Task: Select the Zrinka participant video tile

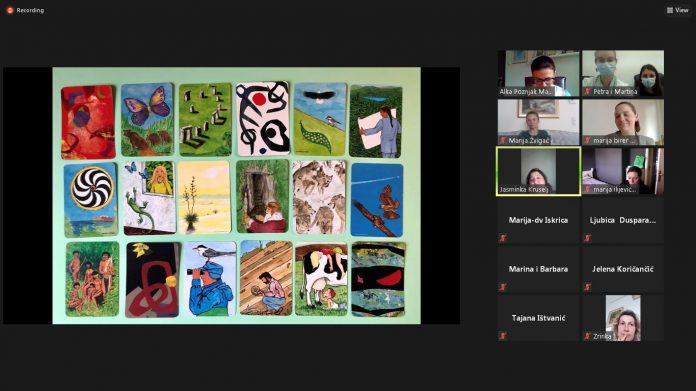Action: [623, 318]
